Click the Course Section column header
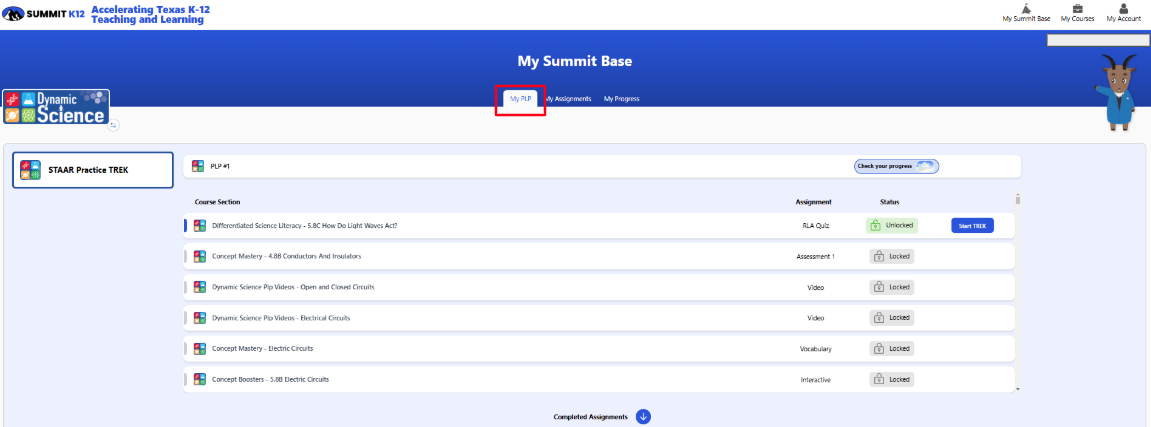 217,202
